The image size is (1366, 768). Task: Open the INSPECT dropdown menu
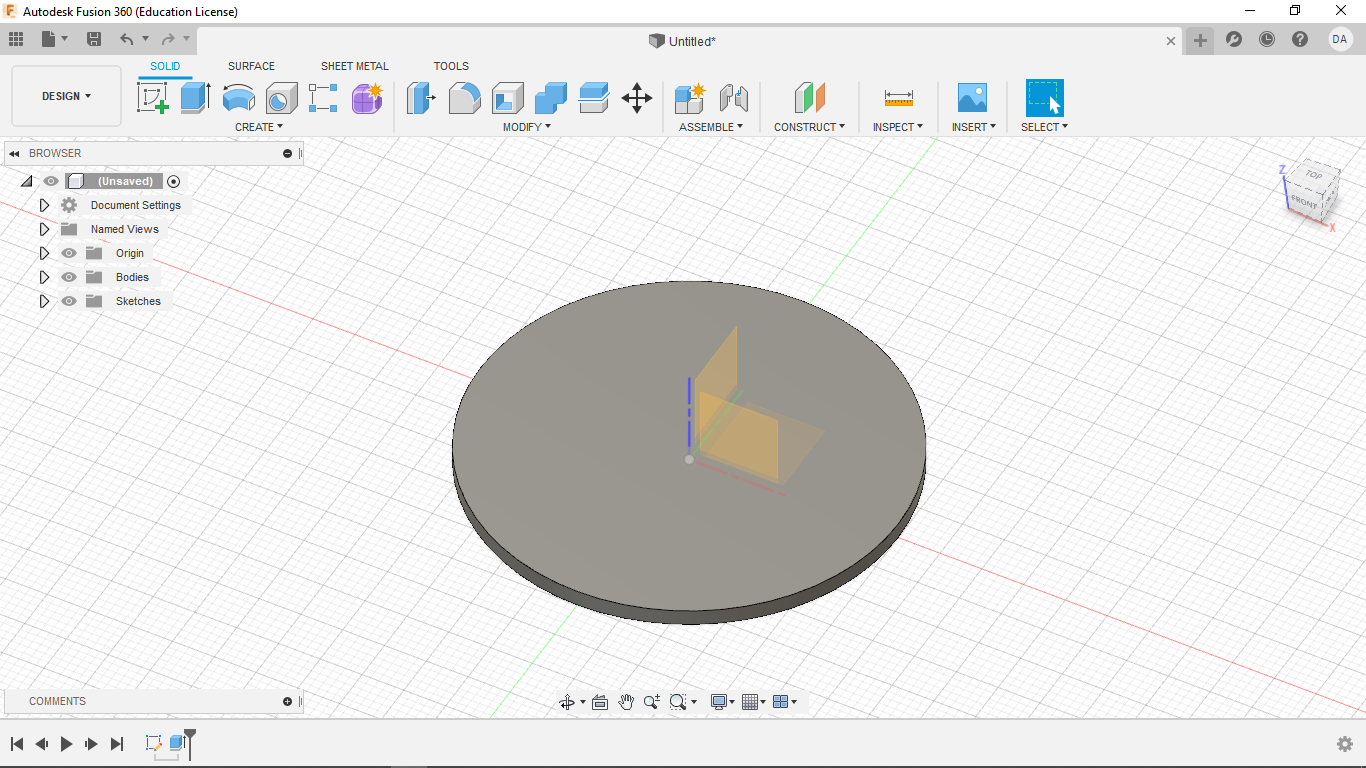[898, 127]
